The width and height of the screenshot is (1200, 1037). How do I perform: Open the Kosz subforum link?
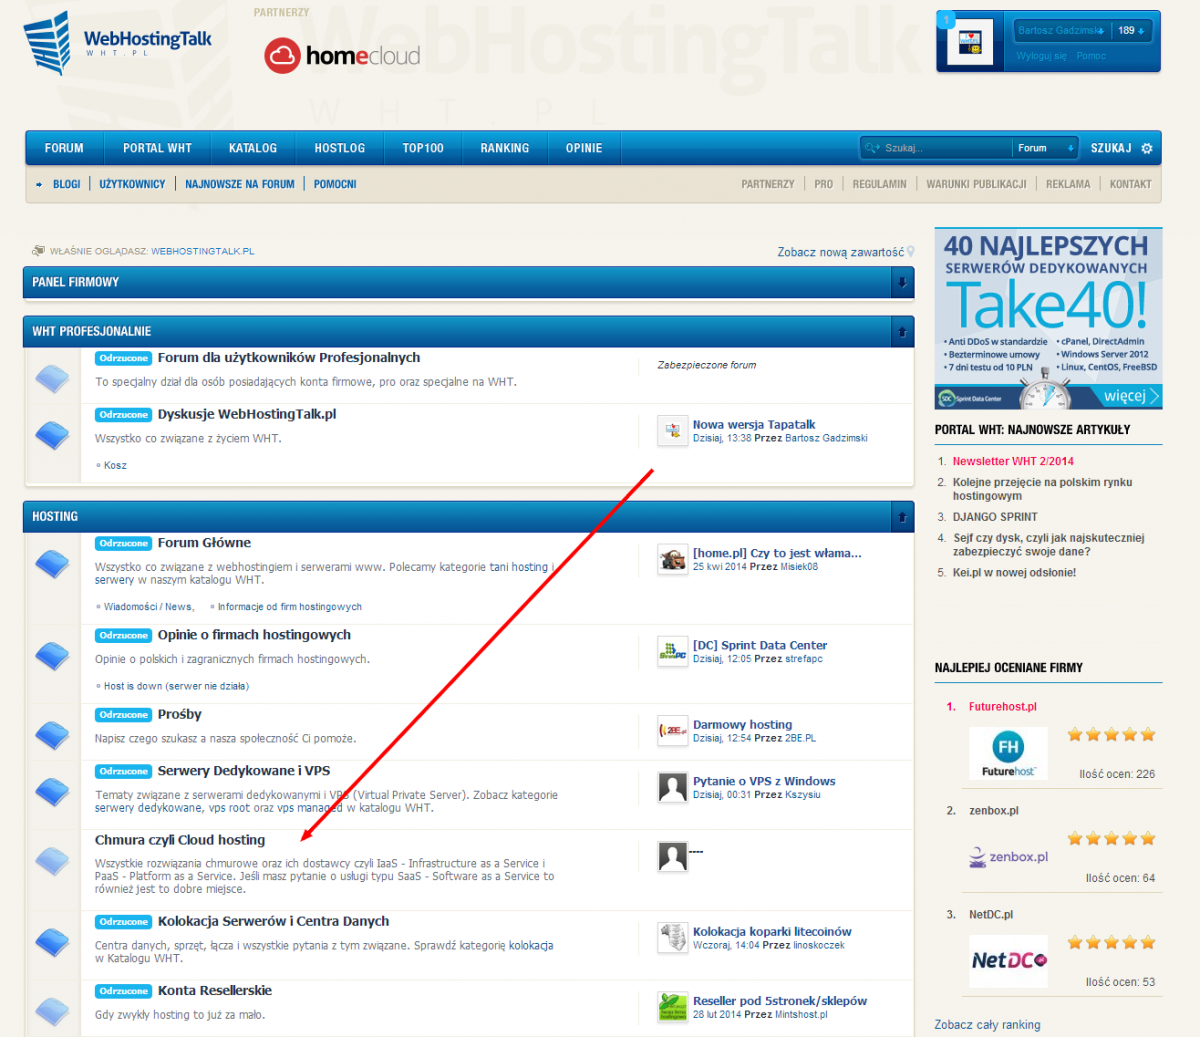(115, 465)
